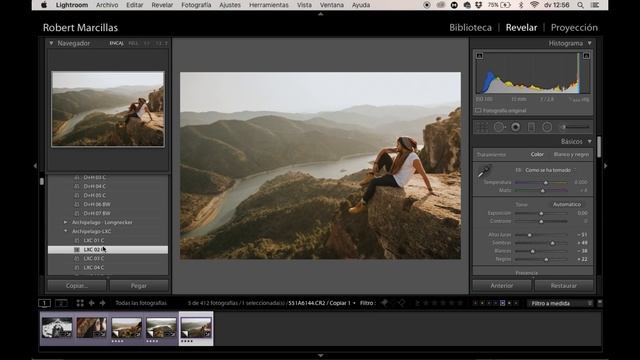Screen dimensions: 640x360
Task: Open Wi-Fi status in menu bar
Action: [534, 5]
